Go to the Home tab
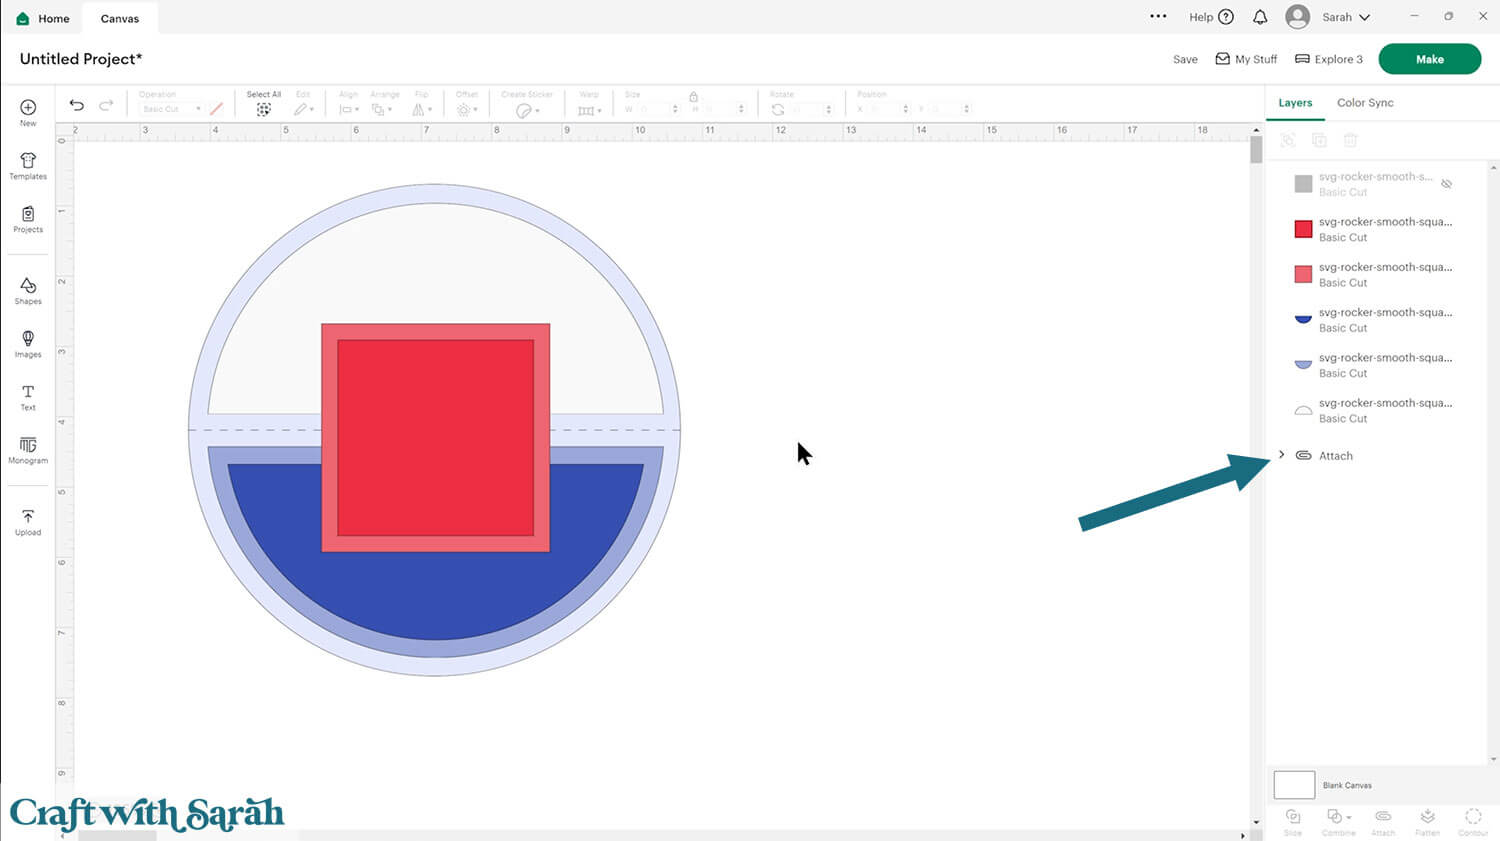Screen dimensions: 1500x841 (x=43, y=18)
